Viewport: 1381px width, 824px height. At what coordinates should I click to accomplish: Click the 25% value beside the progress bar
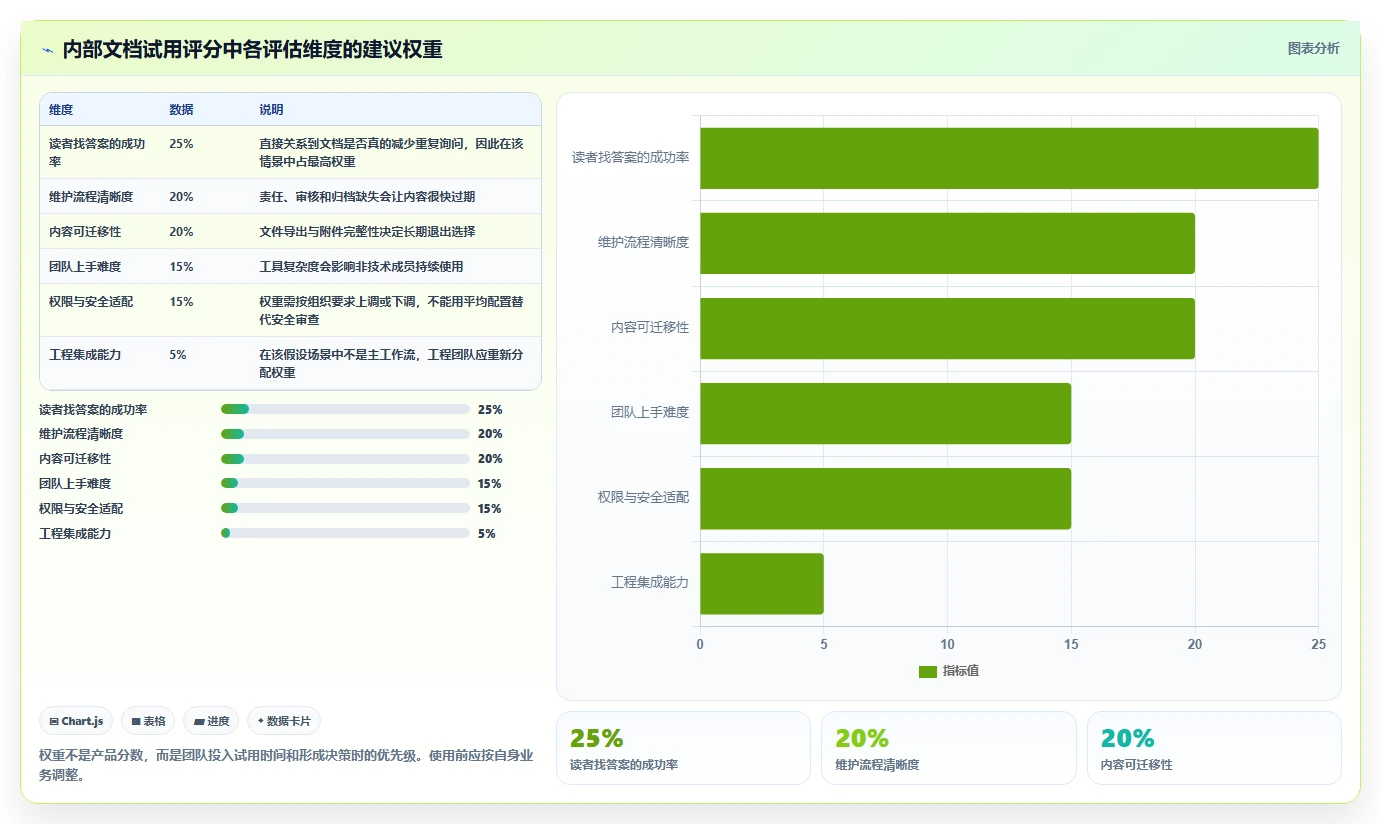[x=490, y=410]
